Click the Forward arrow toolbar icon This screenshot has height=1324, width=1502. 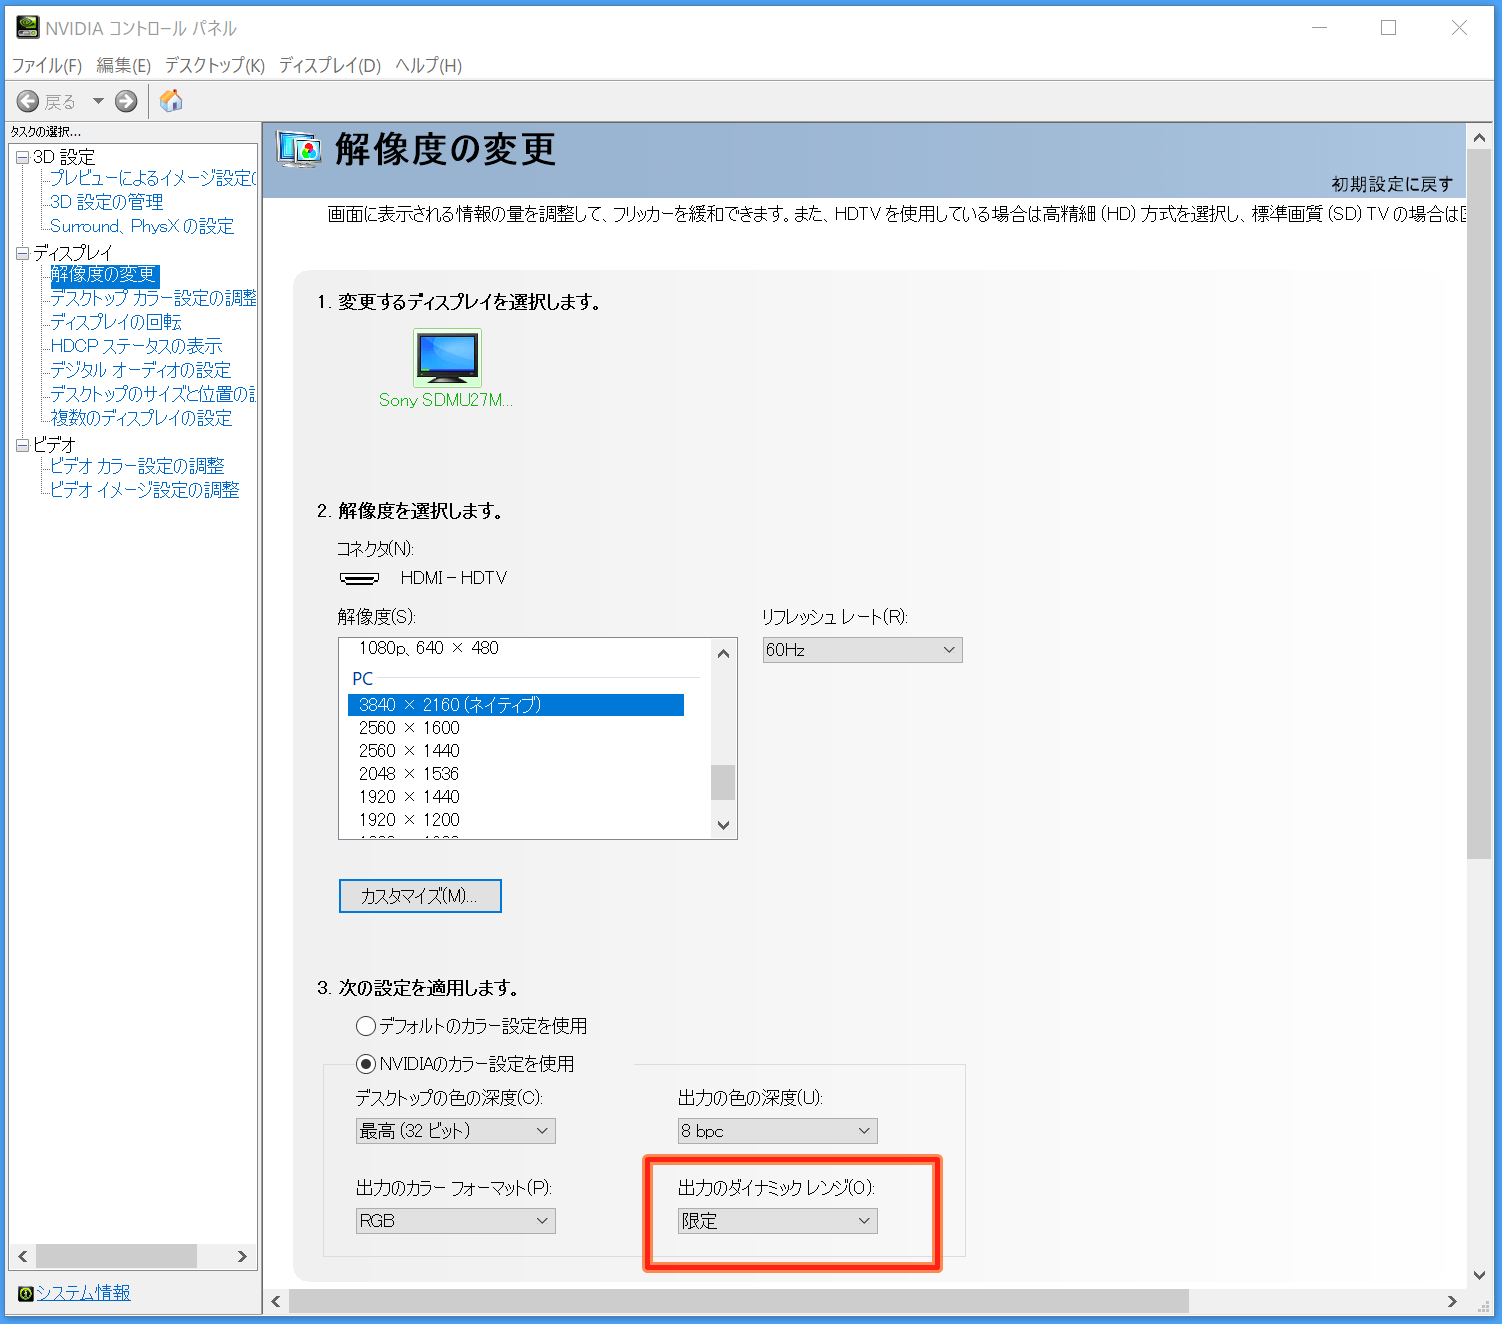pyautogui.click(x=126, y=101)
